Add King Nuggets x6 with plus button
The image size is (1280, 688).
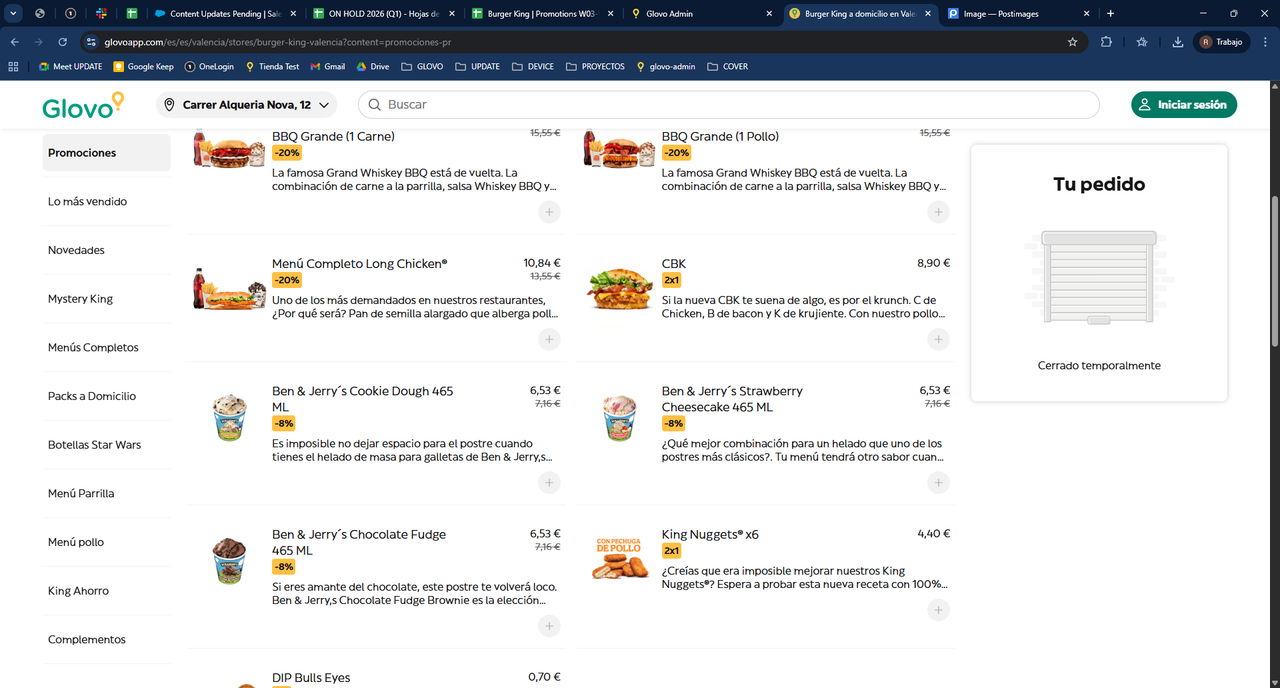pyautogui.click(x=938, y=610)
